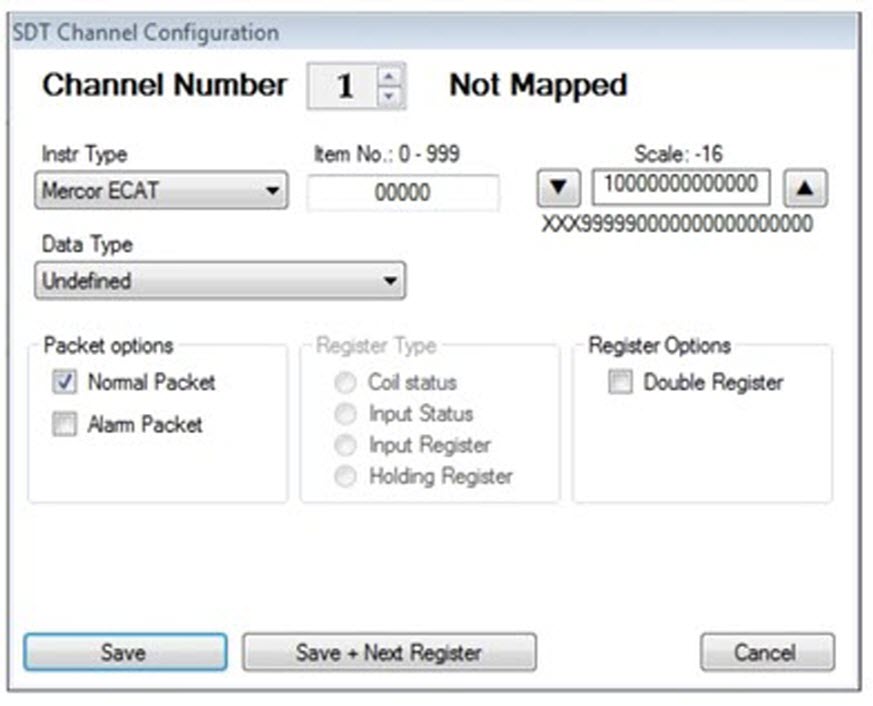This screenshot has width=873, height=706.
Task: Click the Item No. input field
Action: coord(403,193)
